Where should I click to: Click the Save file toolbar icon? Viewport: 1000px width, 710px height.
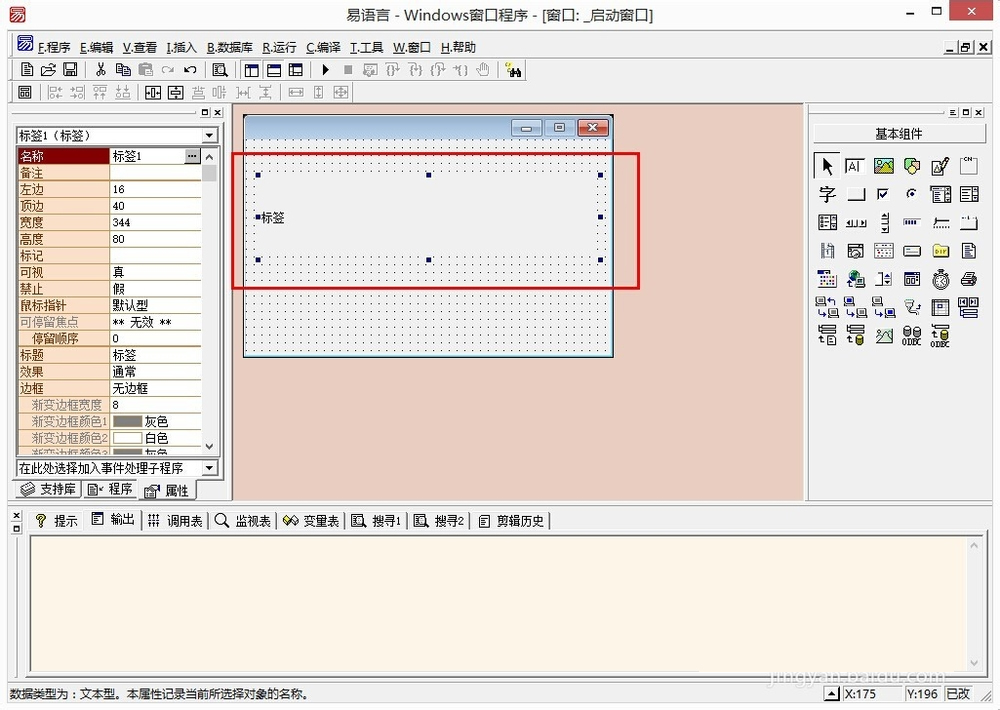[70, 70]
